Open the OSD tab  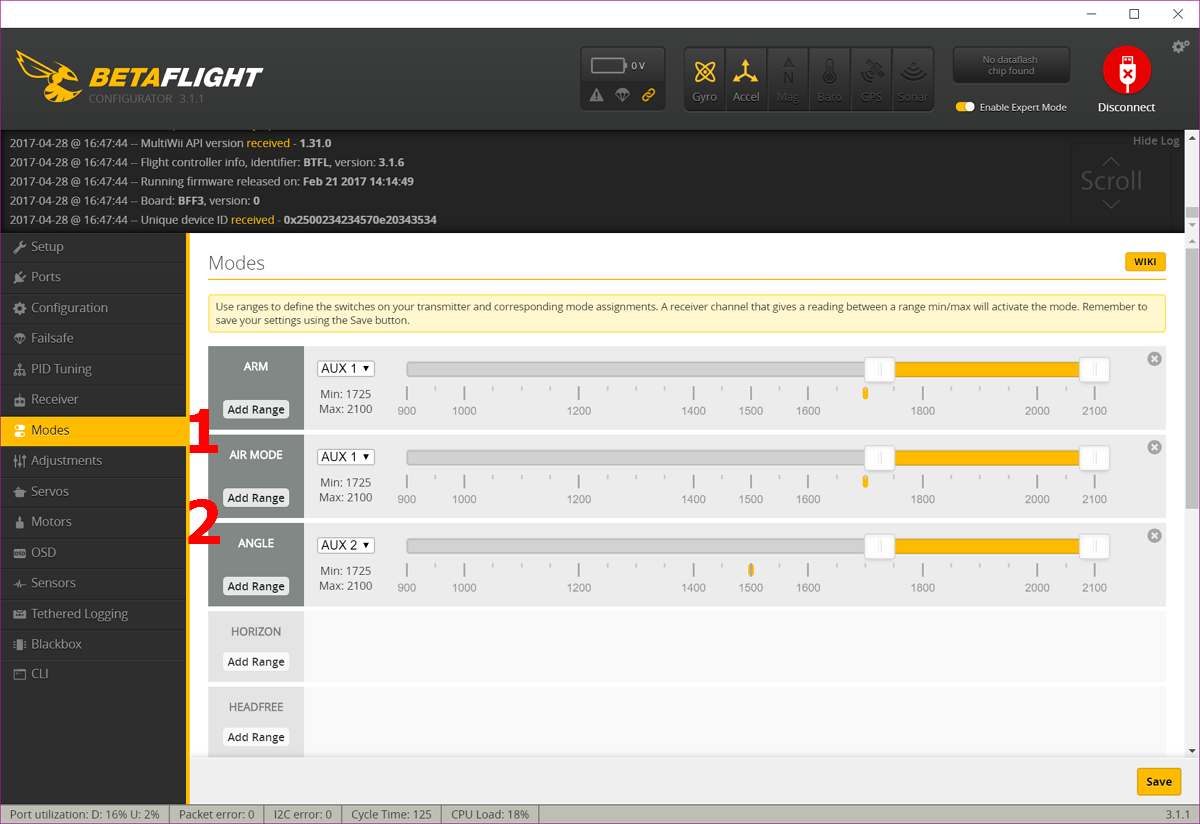(x=93, y=552)
